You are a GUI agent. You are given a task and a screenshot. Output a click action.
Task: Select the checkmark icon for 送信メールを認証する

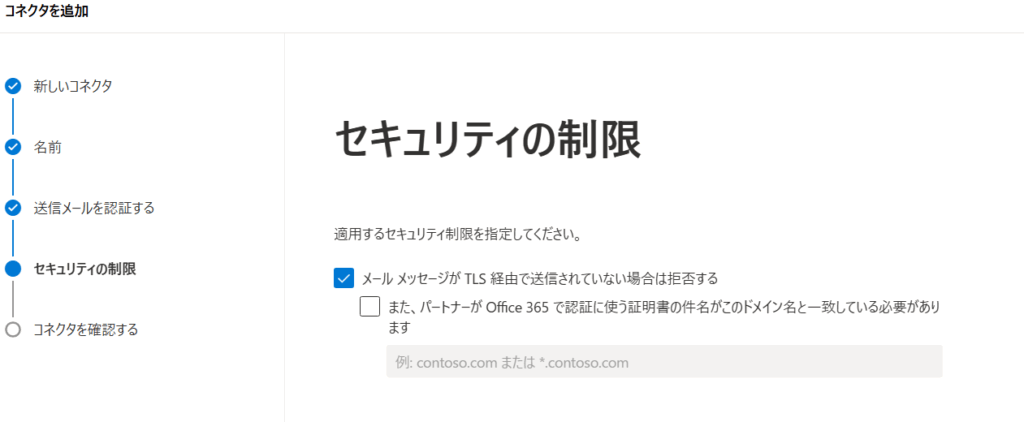coord(13,208)
